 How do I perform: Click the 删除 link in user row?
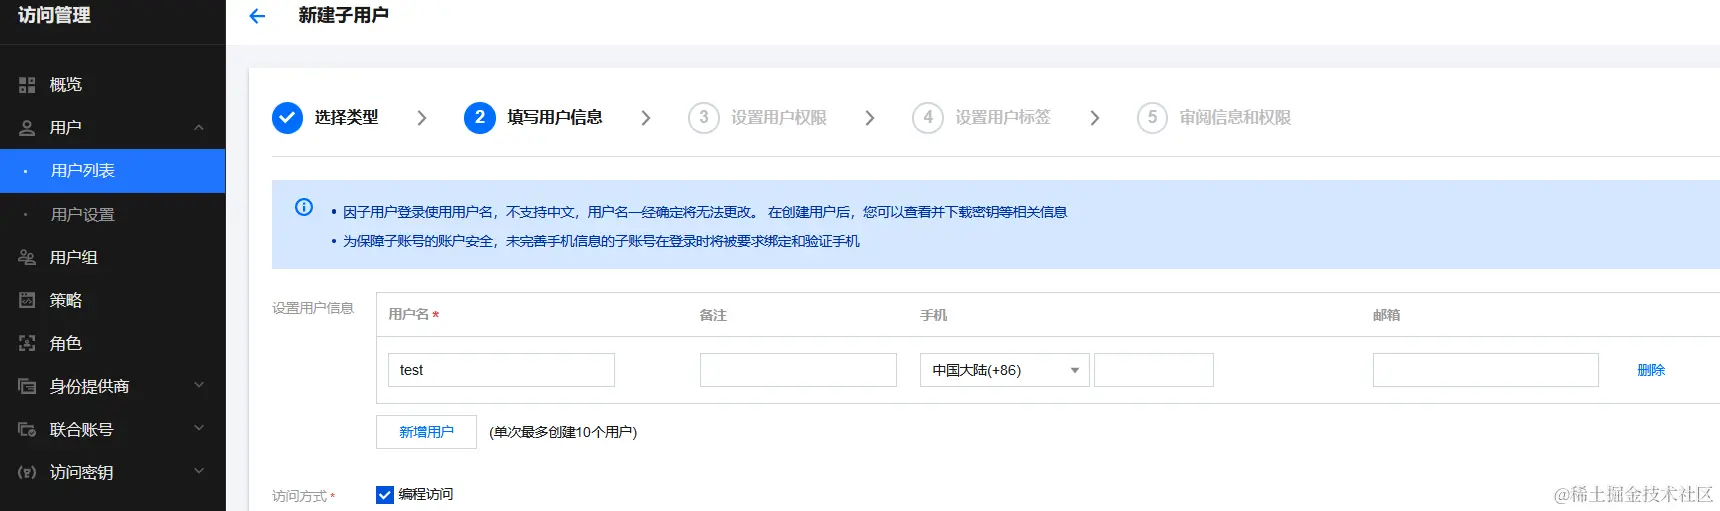[x=1651, y=370]
